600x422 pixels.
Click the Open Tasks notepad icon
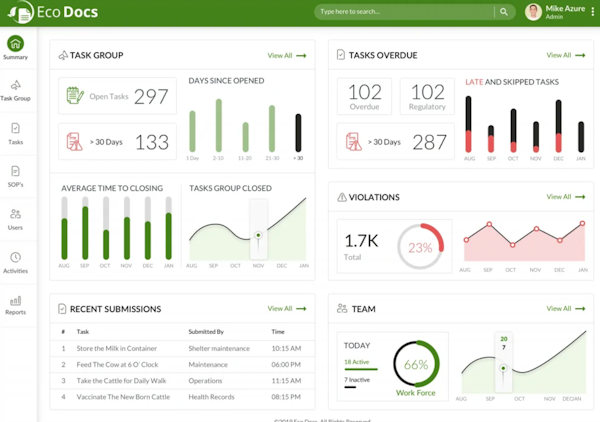tap(75, 96)
